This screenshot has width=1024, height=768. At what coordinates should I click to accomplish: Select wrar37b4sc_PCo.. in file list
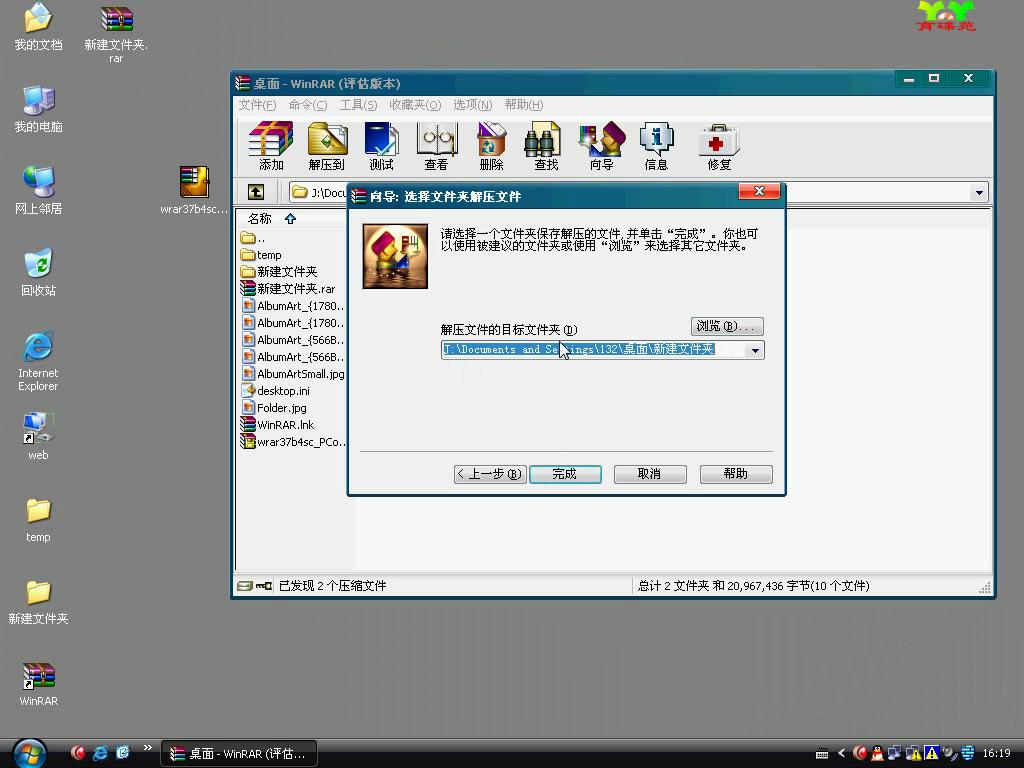tap(293, 441)
